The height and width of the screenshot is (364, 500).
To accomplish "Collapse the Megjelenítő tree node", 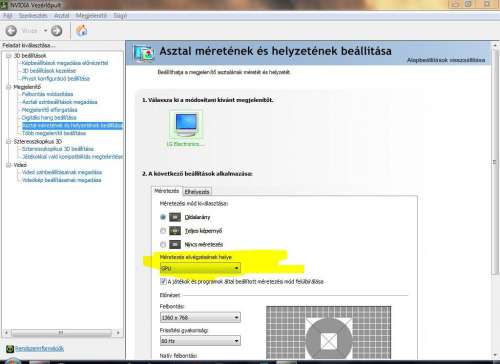I will [x=8, y=87].
